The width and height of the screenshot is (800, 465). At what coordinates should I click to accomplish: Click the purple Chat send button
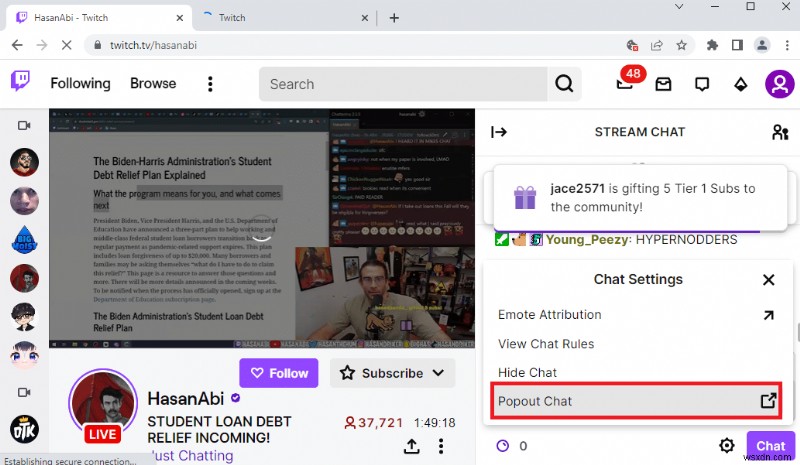click(x=770, y=446)
